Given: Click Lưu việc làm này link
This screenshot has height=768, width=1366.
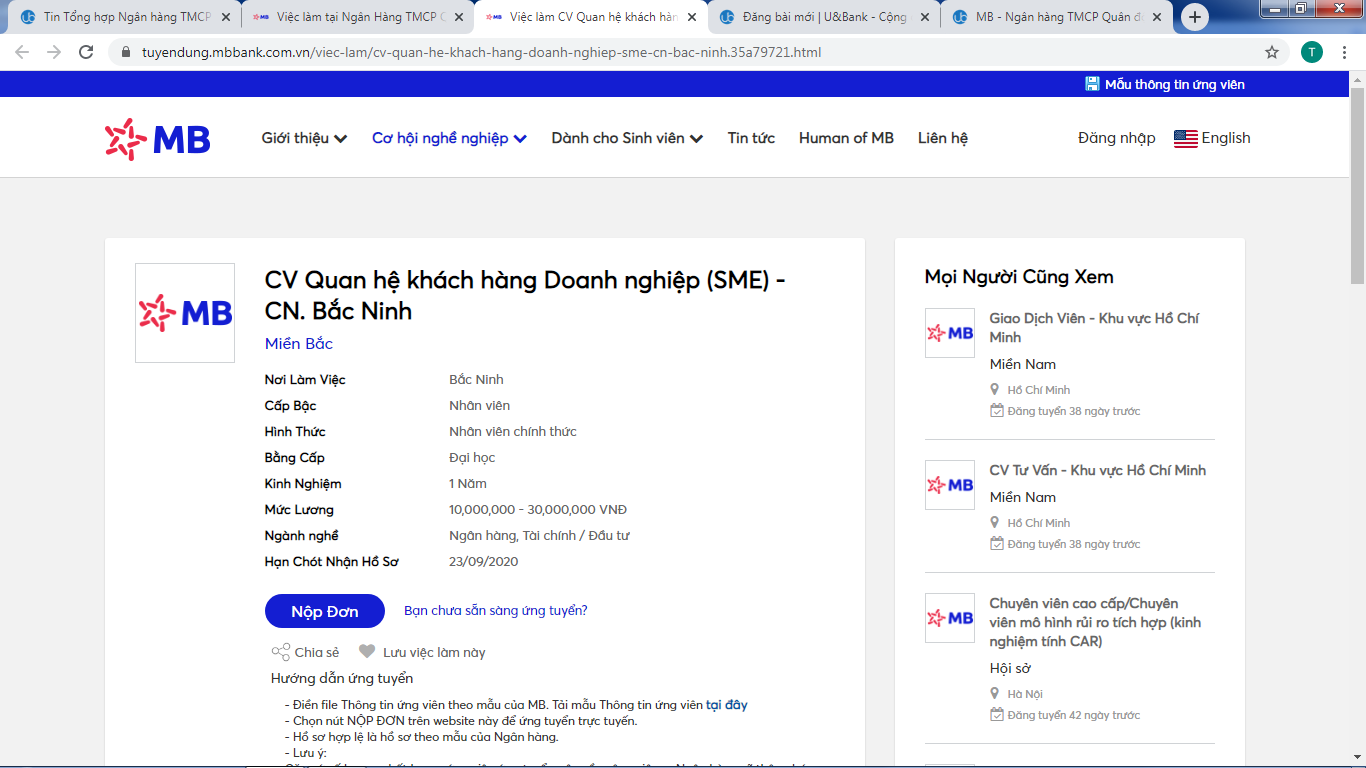Looking at the screenshot, I should [434, 652].
